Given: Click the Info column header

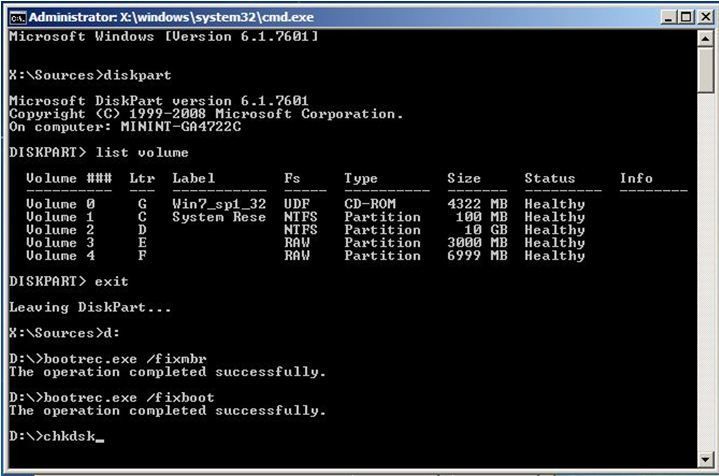Looking at the screenshot, I should coord(635,179).
